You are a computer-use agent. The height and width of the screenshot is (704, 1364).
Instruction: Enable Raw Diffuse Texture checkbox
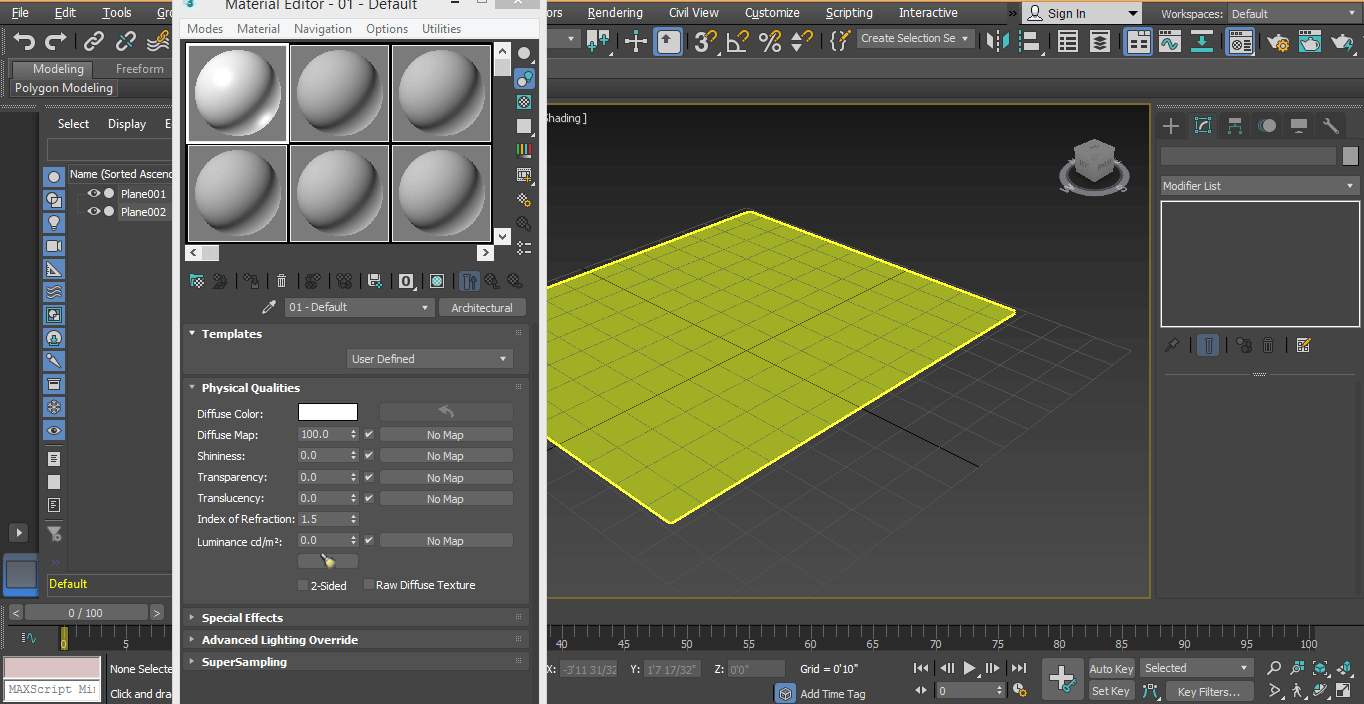pos(369,585)
